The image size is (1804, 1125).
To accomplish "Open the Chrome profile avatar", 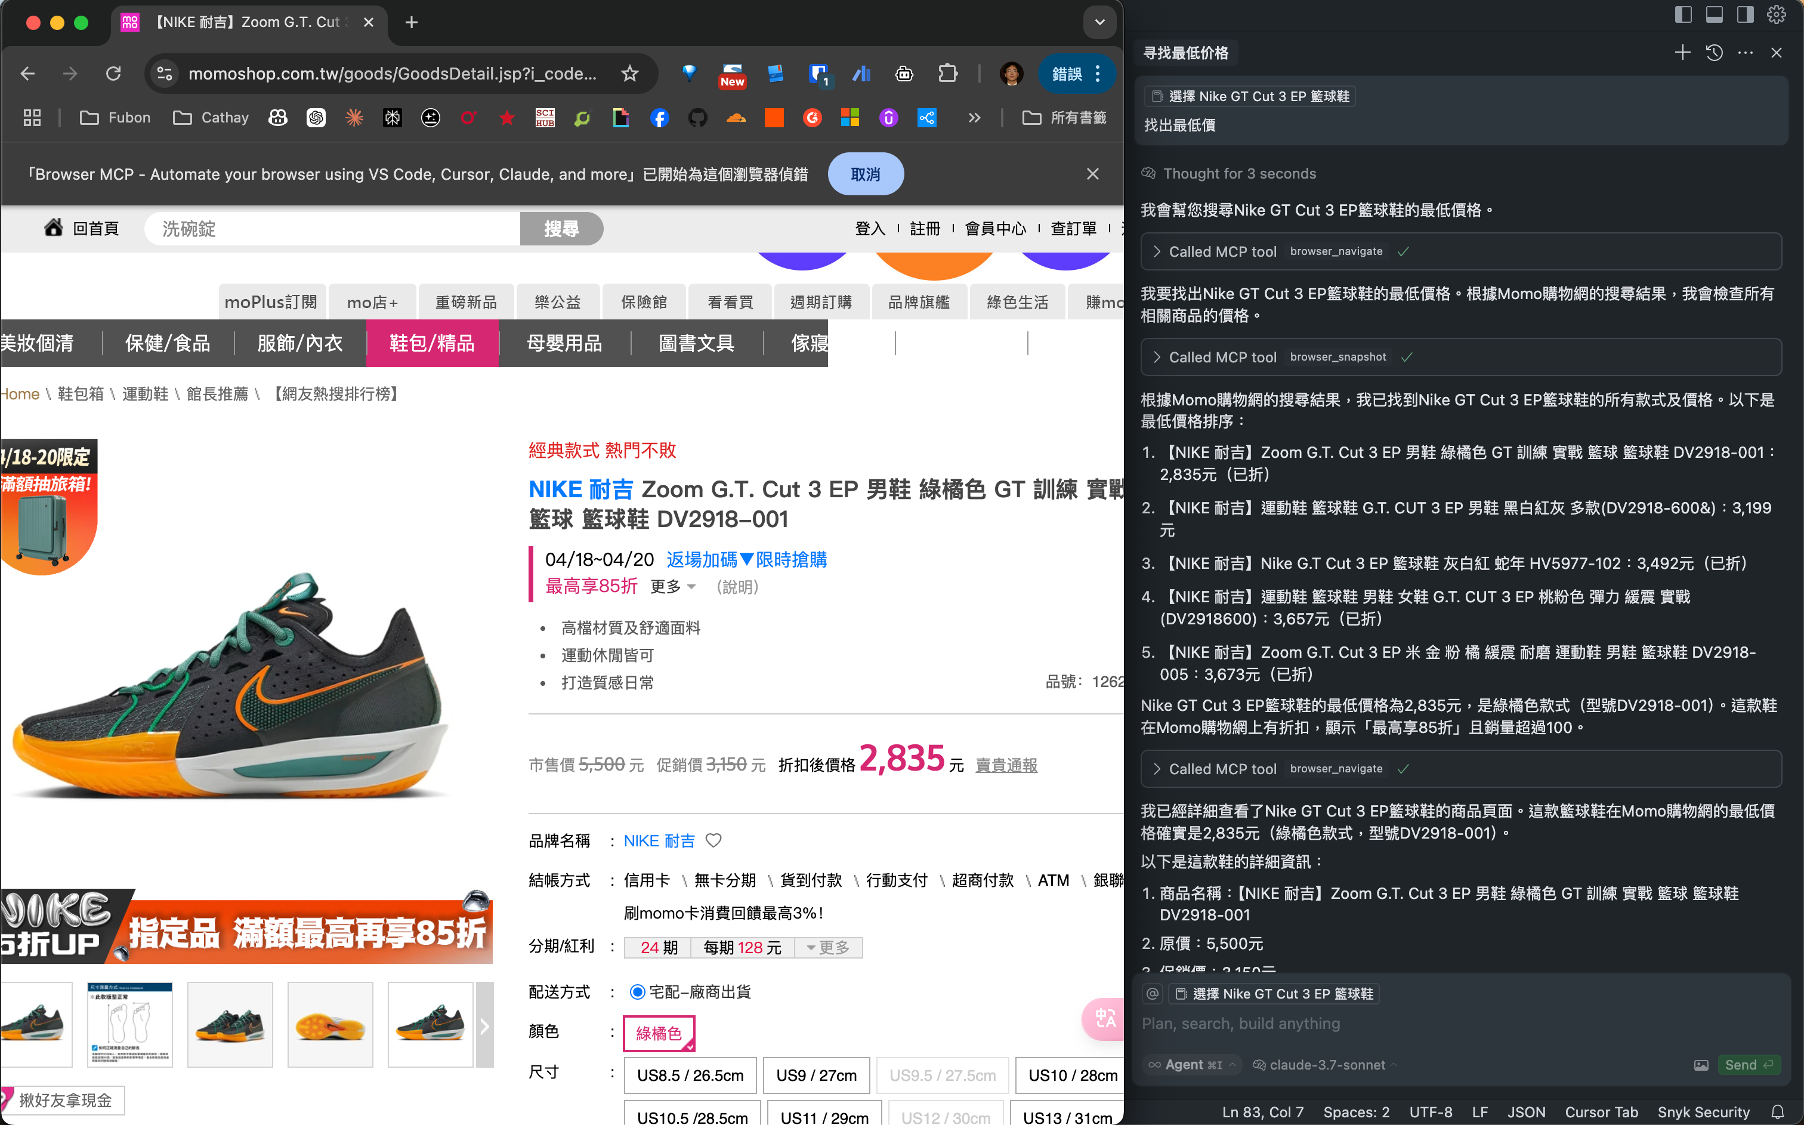I will point(1012,74).
